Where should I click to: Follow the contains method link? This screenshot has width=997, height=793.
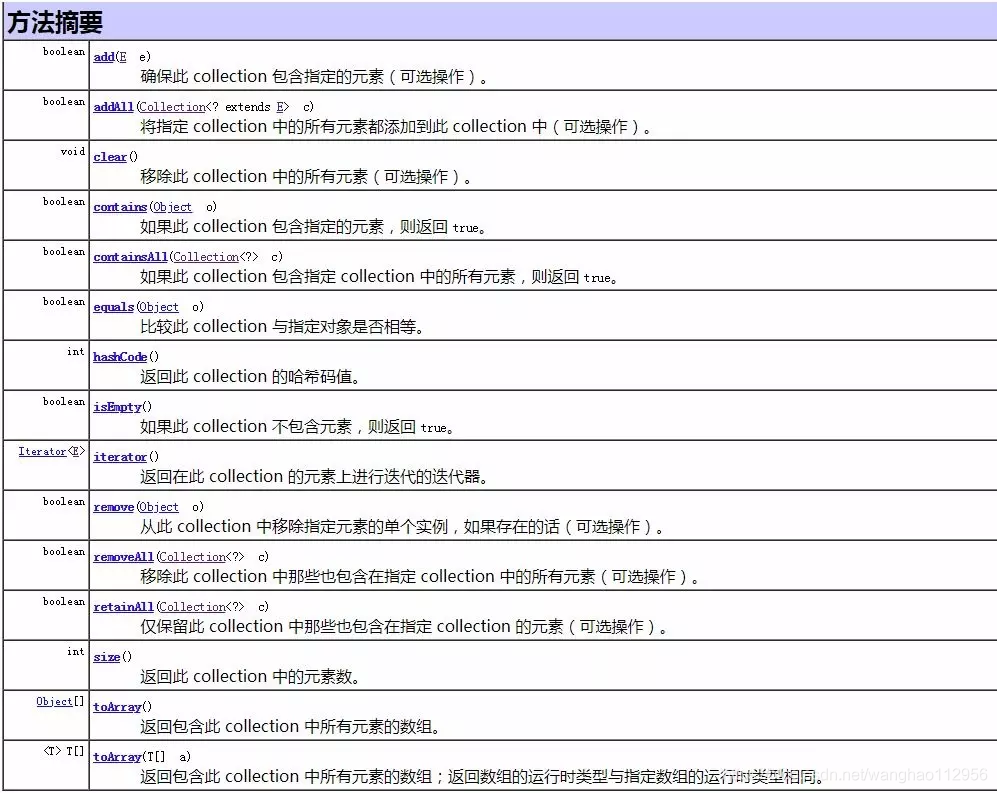click(x=119, y=207)
